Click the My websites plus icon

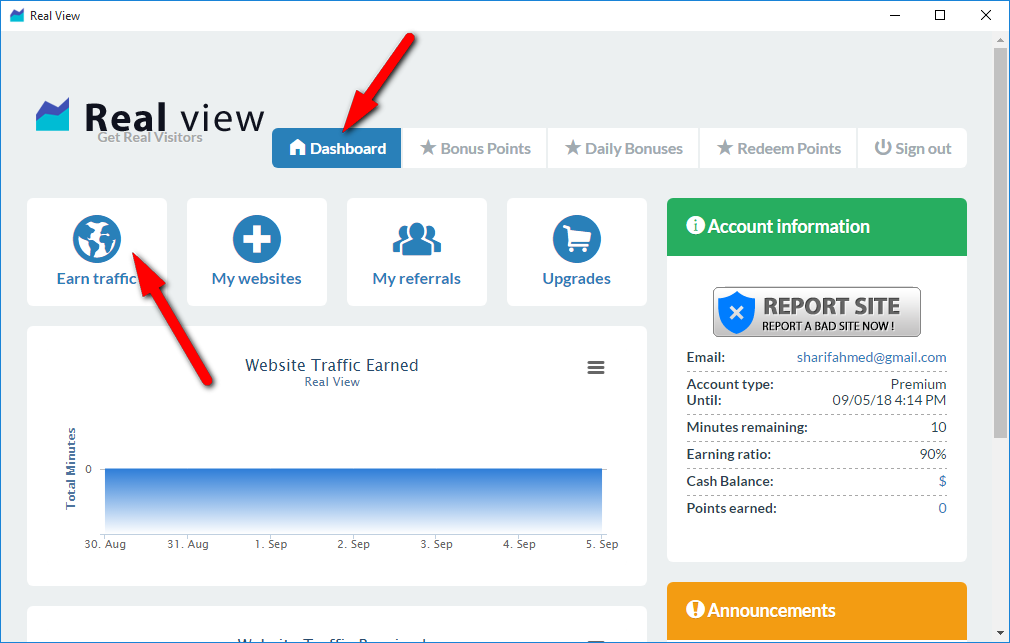(256, 239)
